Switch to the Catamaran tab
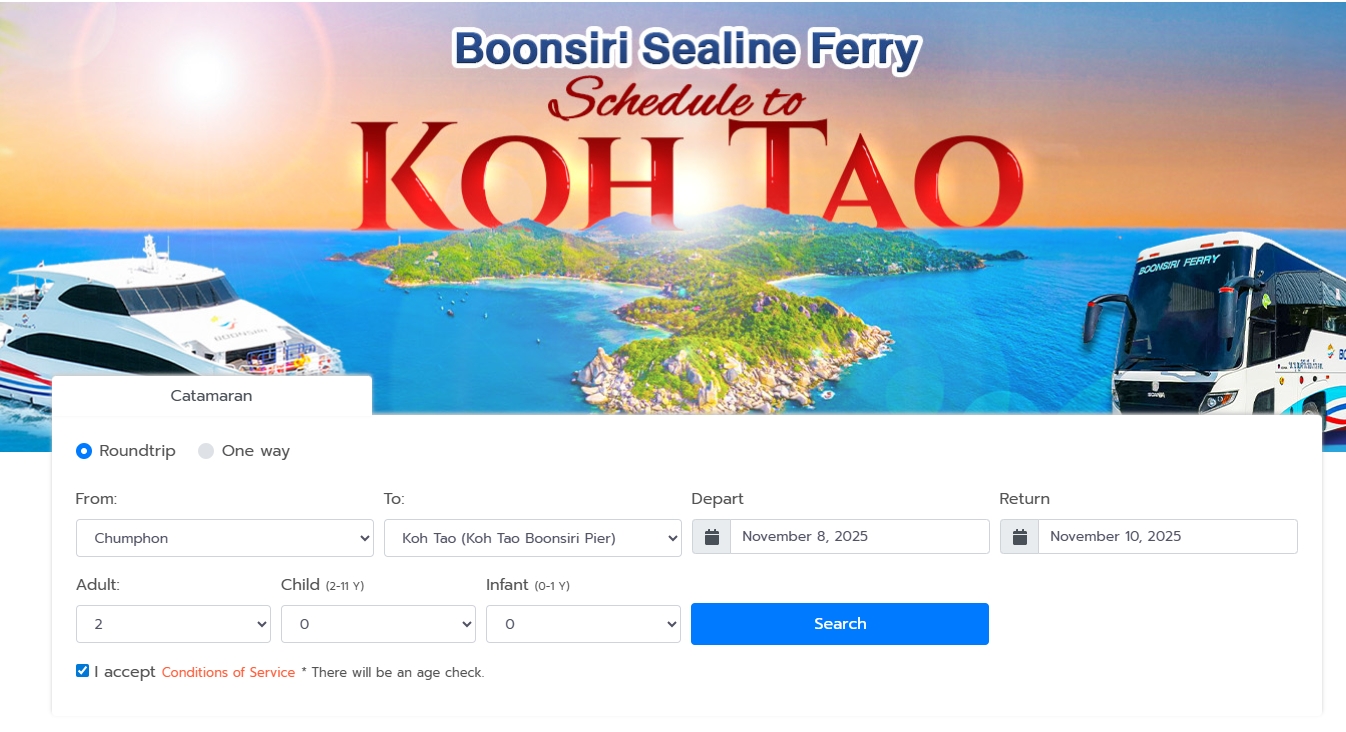This screenshot has height=732, width=1346. [x=211, y=396]
